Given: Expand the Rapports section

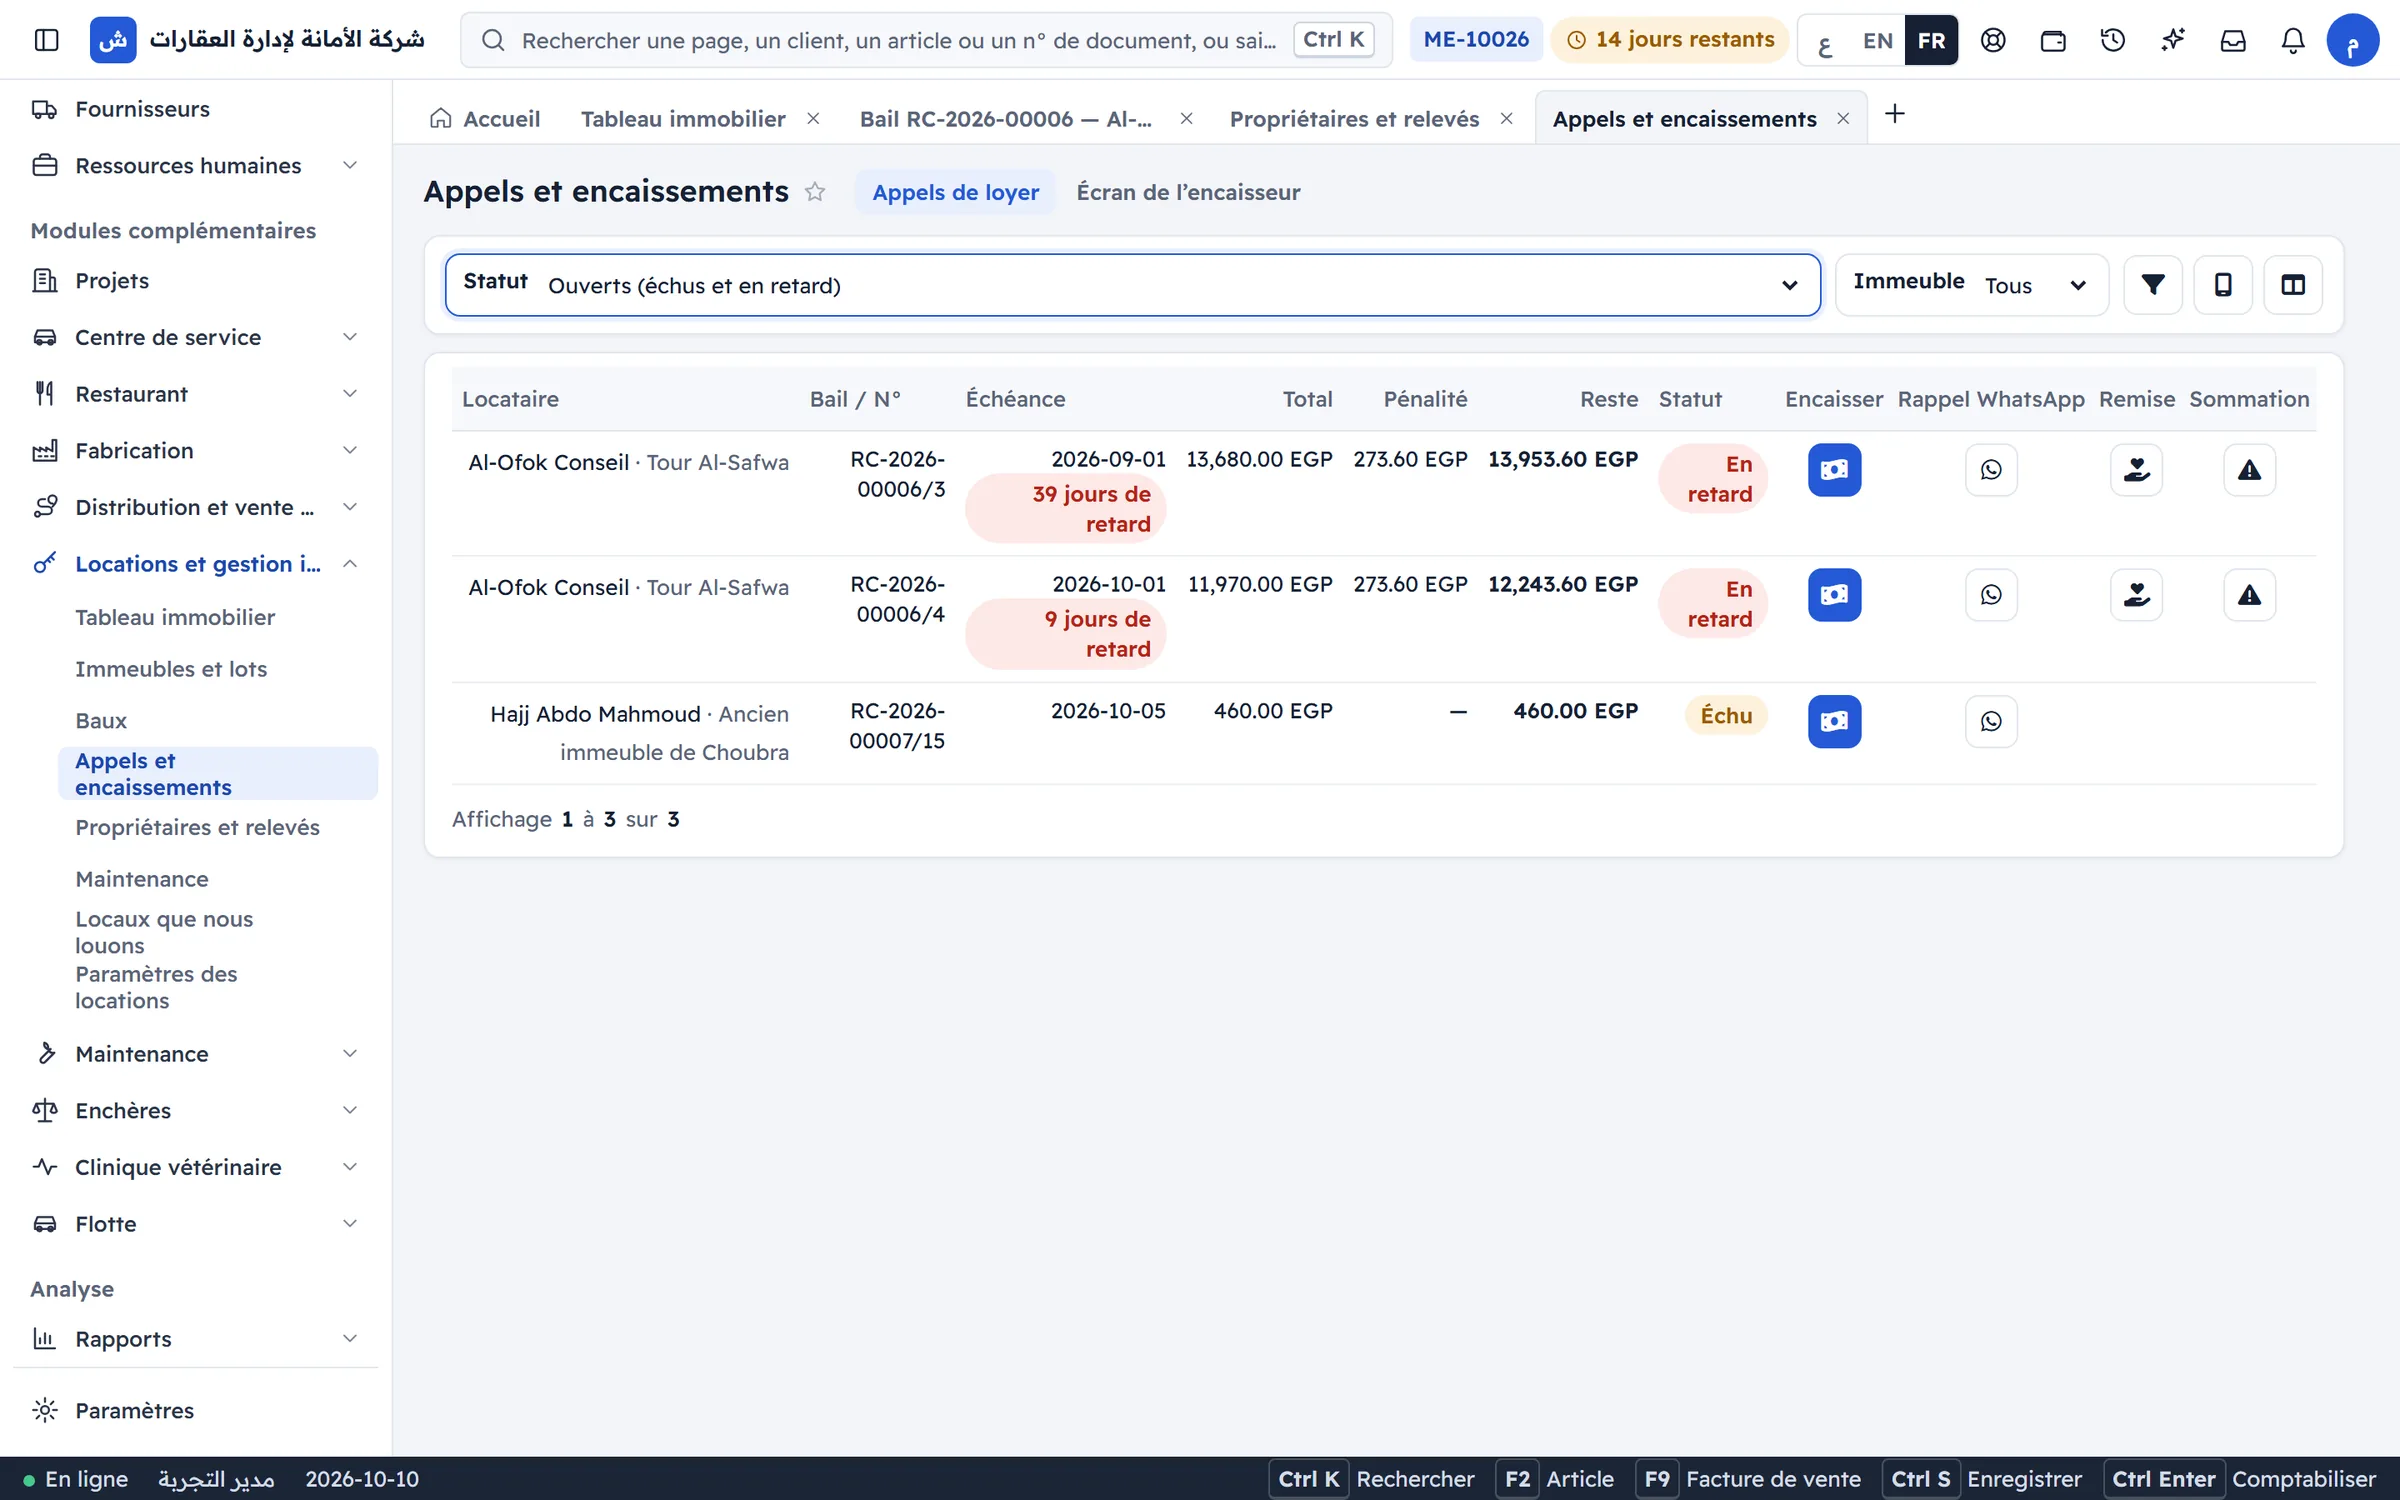Looking at the screenshot, I should point(195,1339).
